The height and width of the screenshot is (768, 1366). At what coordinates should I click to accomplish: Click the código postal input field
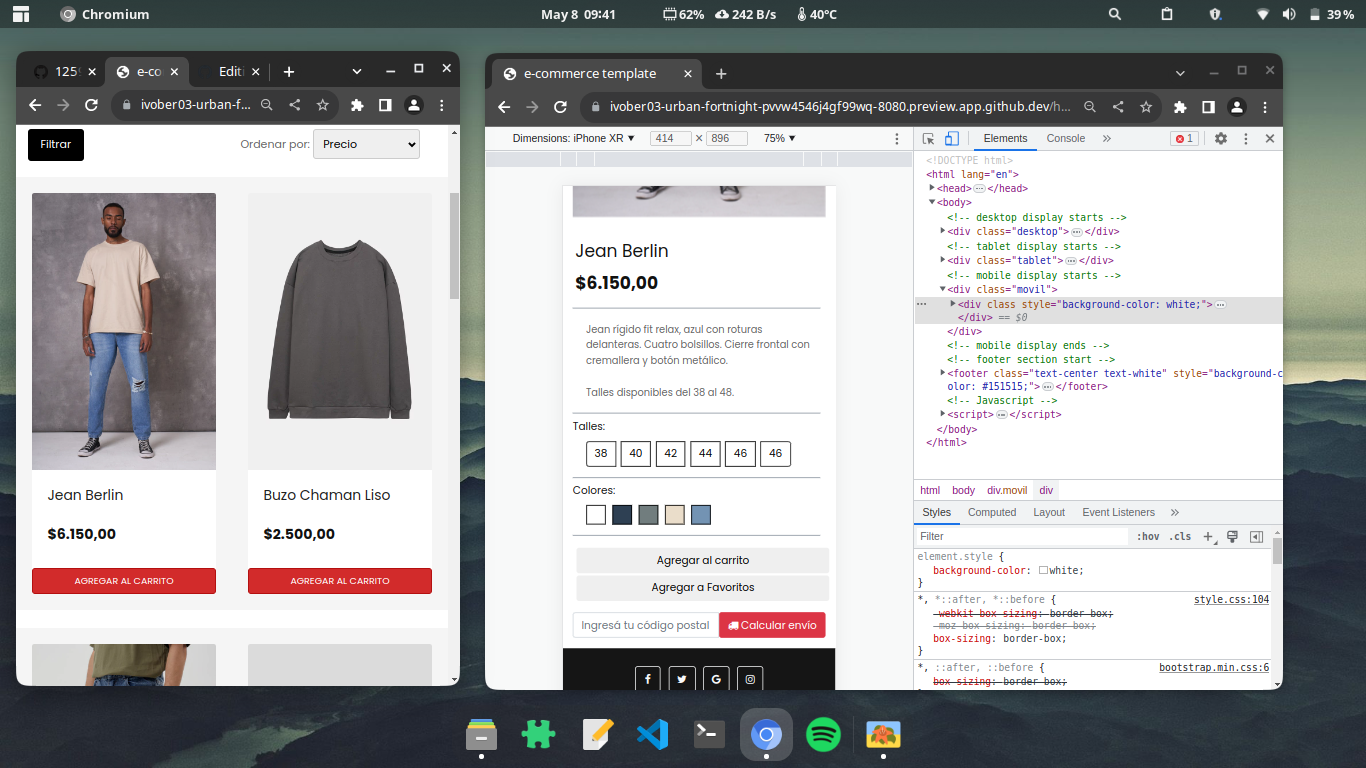(645, 624)
